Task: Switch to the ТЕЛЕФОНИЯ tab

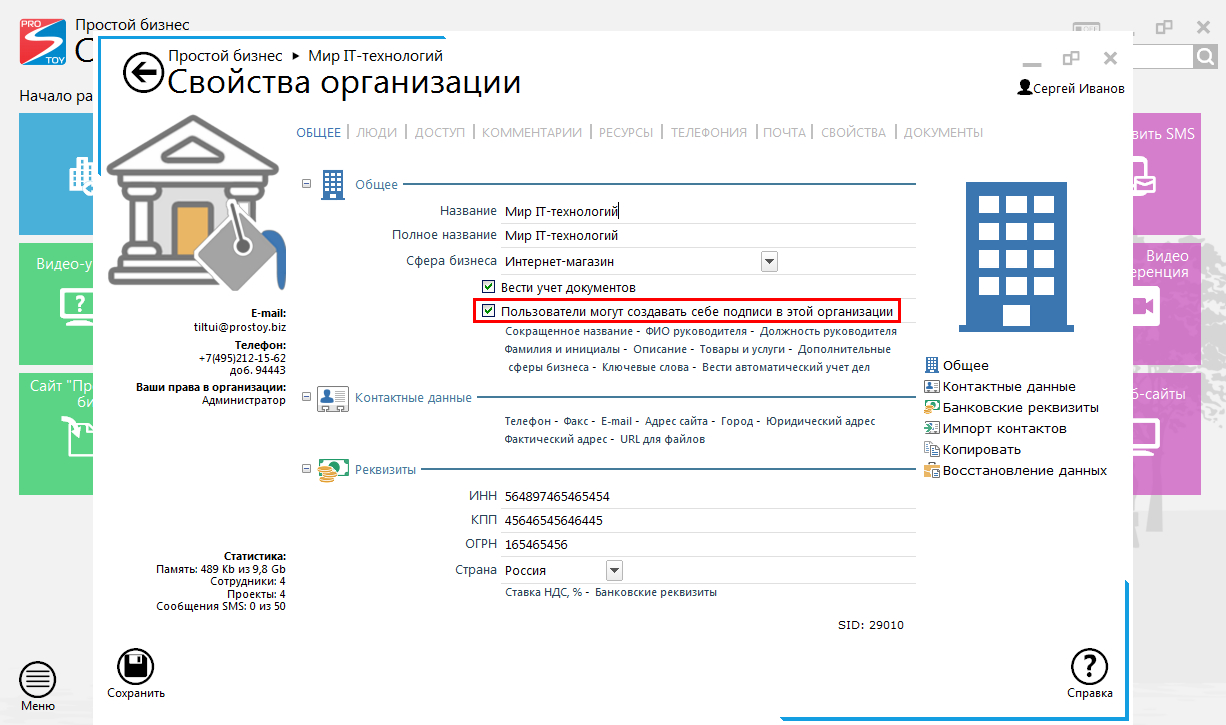Action: (x=709, y=132)
